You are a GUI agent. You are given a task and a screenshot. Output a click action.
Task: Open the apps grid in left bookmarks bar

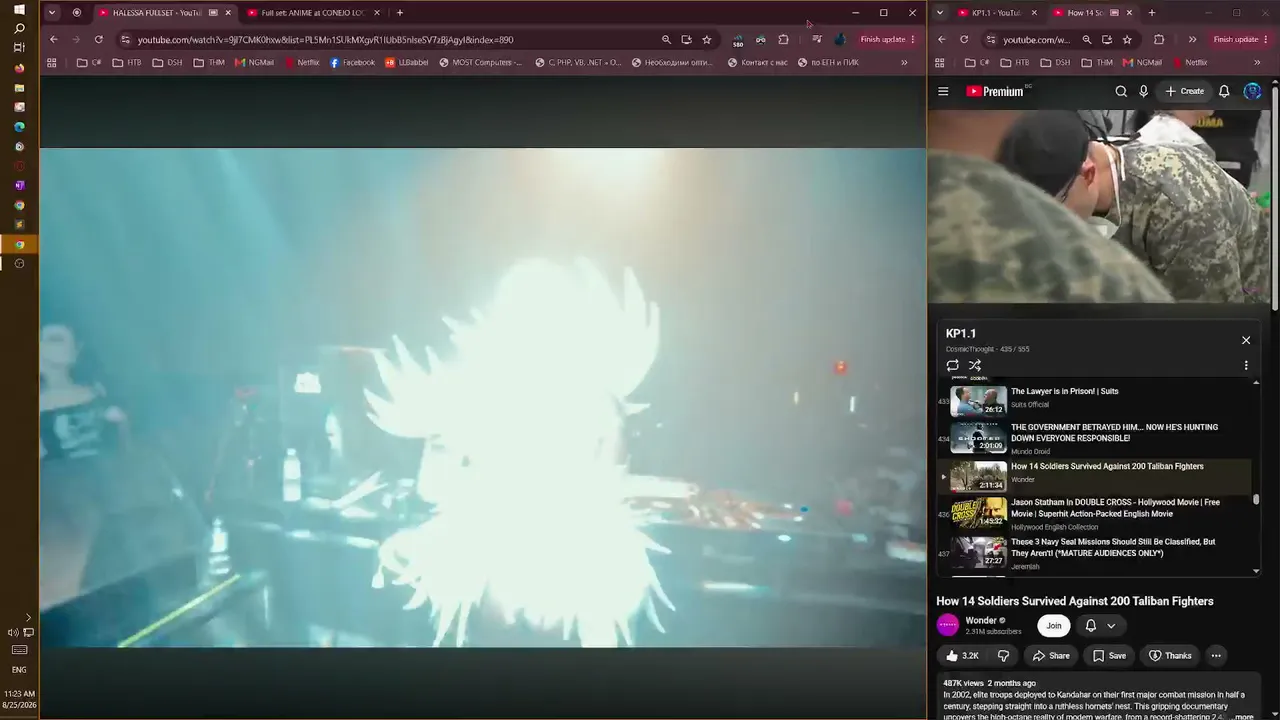coord(52,63)
